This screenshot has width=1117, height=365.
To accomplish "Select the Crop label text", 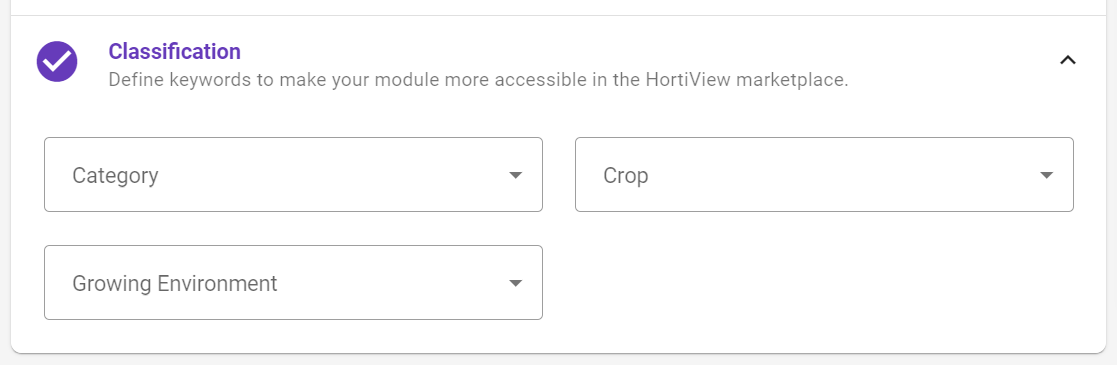I will coord(625,175).
